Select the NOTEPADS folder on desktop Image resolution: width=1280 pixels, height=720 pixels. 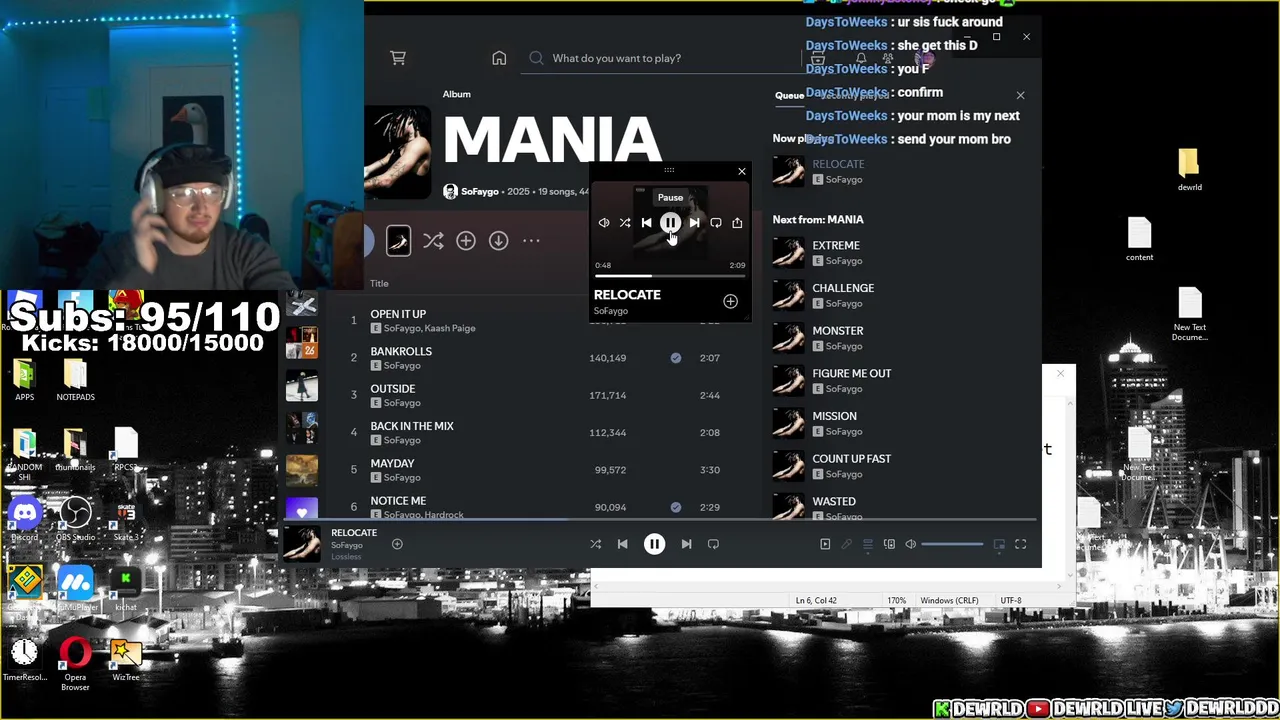[75, 380]
